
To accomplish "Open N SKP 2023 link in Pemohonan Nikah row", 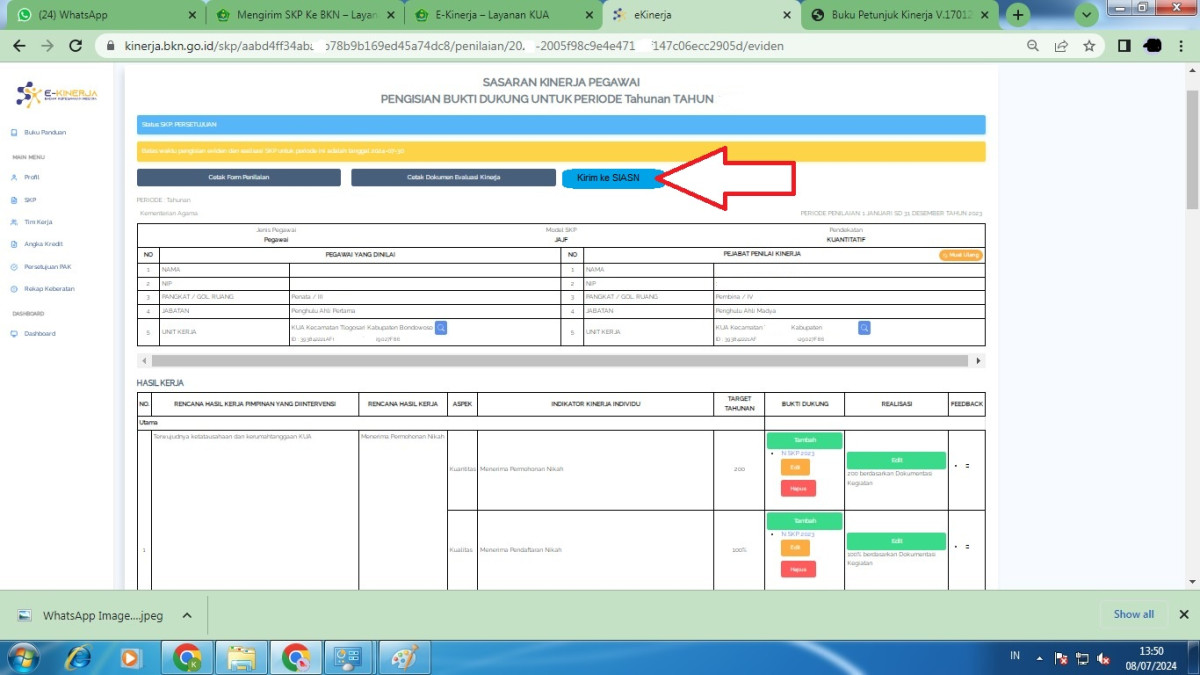I will pyautogui.click(x=798, y=453).
